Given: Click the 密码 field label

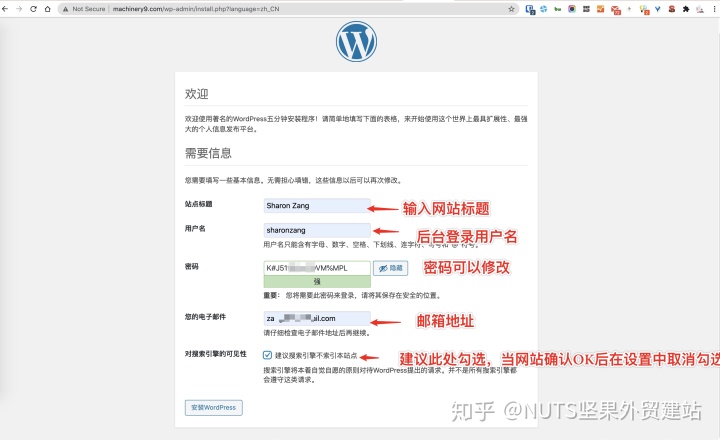Looking at the screenshot, I should [191, 266].
